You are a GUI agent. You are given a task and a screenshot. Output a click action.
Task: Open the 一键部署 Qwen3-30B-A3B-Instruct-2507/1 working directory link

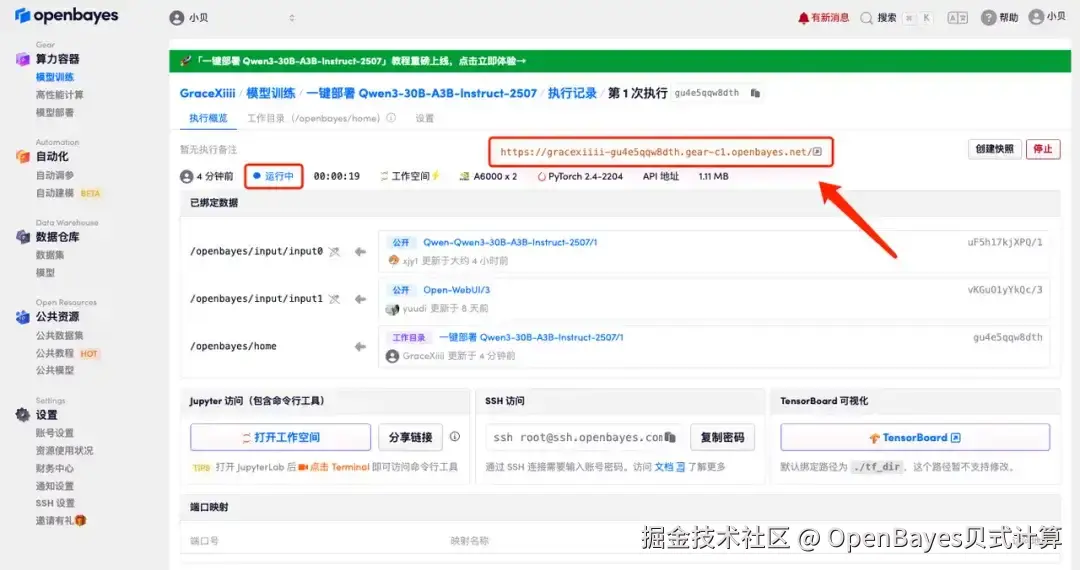531,337
